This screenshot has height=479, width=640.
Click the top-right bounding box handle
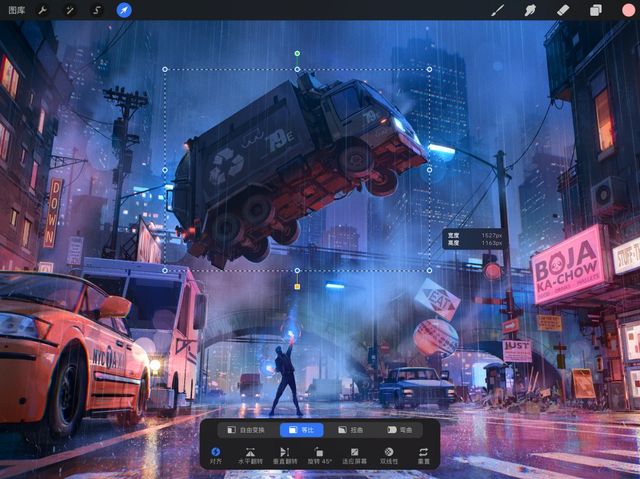pos(429,69)
